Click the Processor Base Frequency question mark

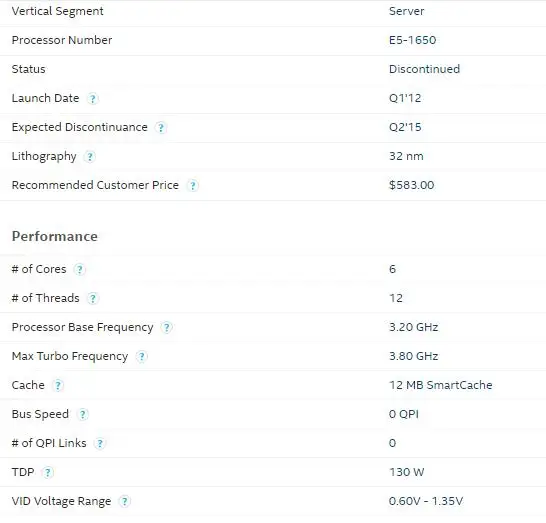(166, 328)
